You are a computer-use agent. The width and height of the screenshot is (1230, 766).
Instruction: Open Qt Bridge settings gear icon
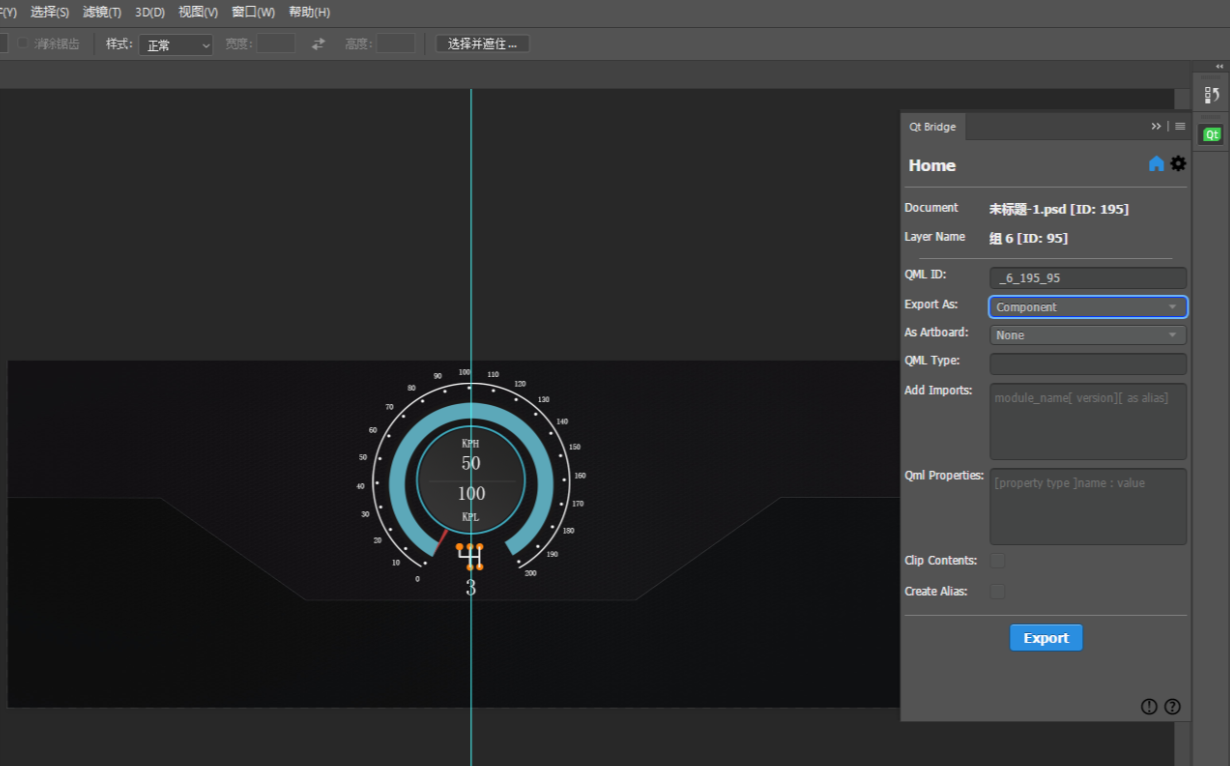[x=1178, y=164]
